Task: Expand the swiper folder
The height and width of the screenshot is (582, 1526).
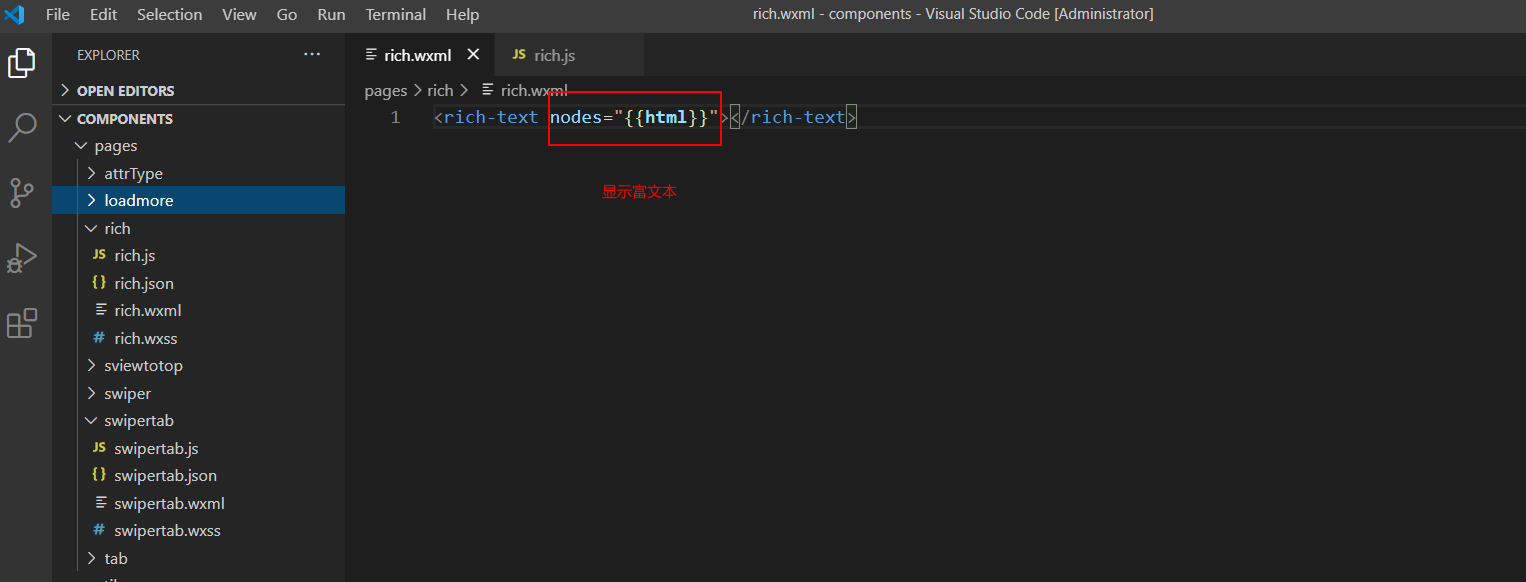Action: pyautogui.click(x=198, y=393)
